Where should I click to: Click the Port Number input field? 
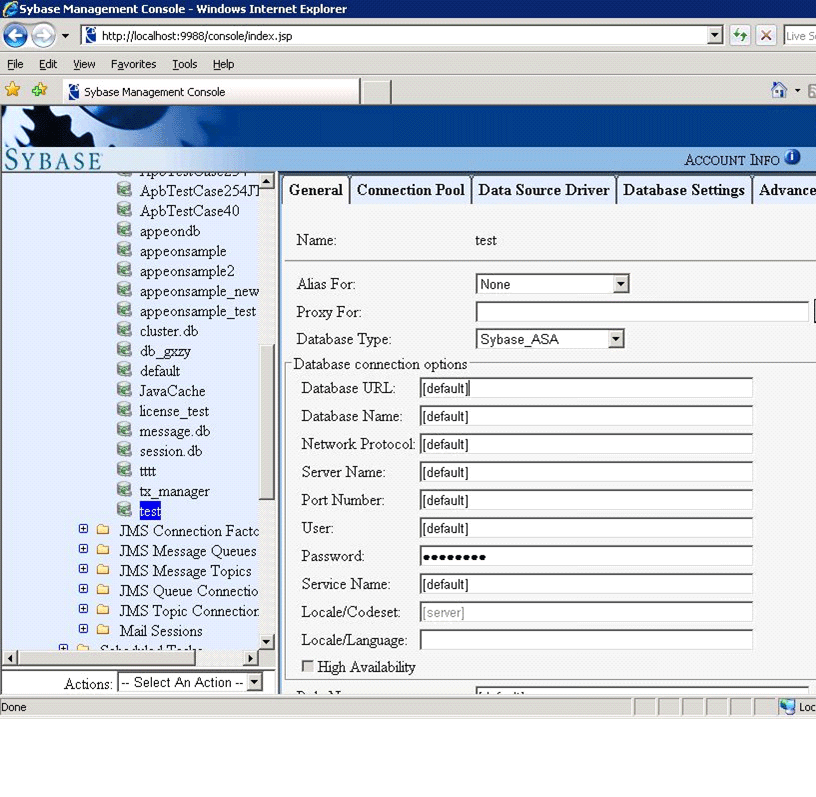pos(586,500)
